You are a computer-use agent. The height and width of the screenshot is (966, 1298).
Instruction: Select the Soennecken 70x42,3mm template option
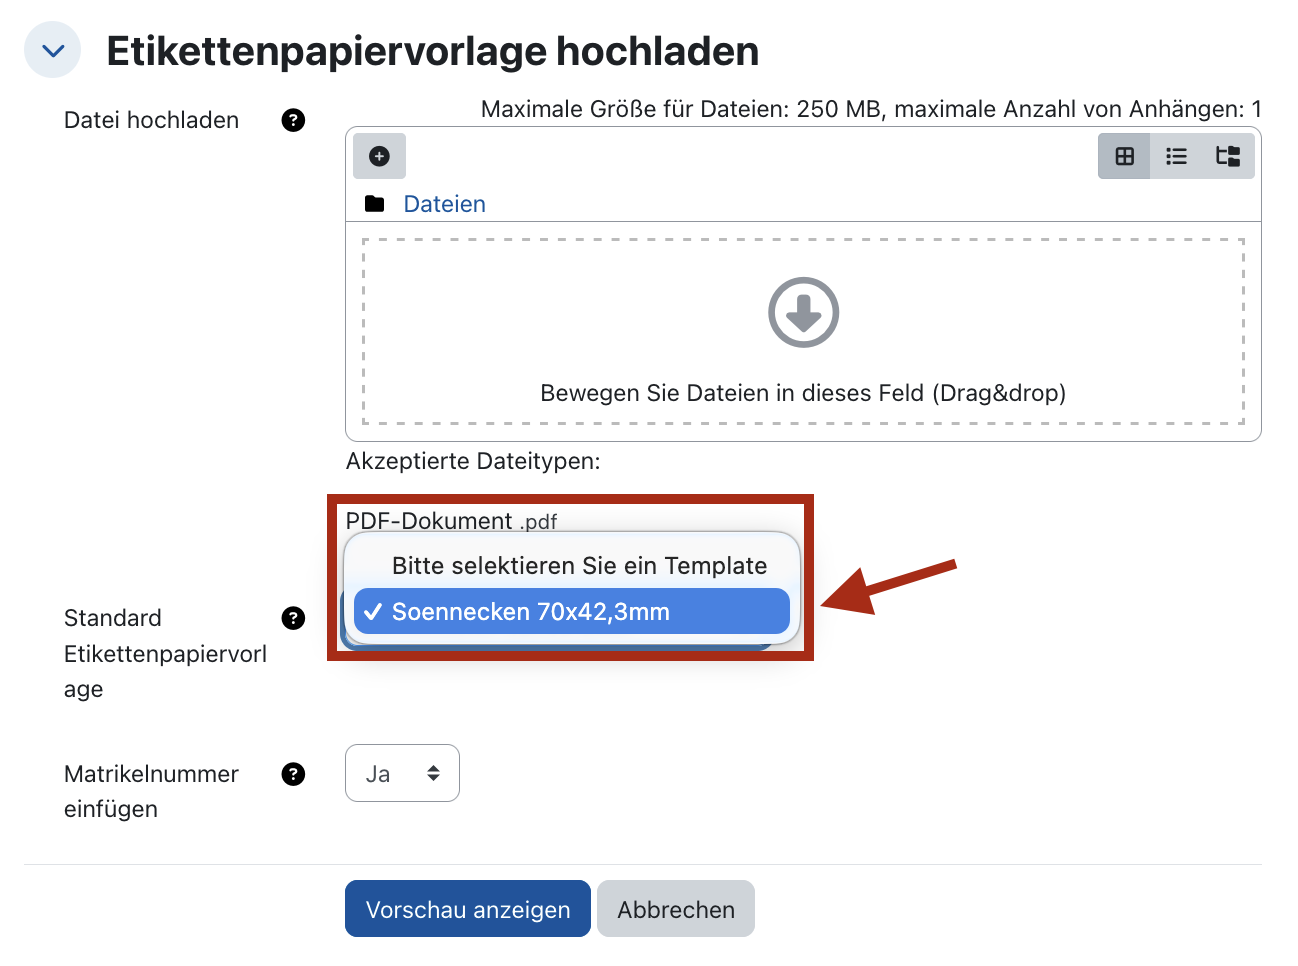click(x=571, y=611)
